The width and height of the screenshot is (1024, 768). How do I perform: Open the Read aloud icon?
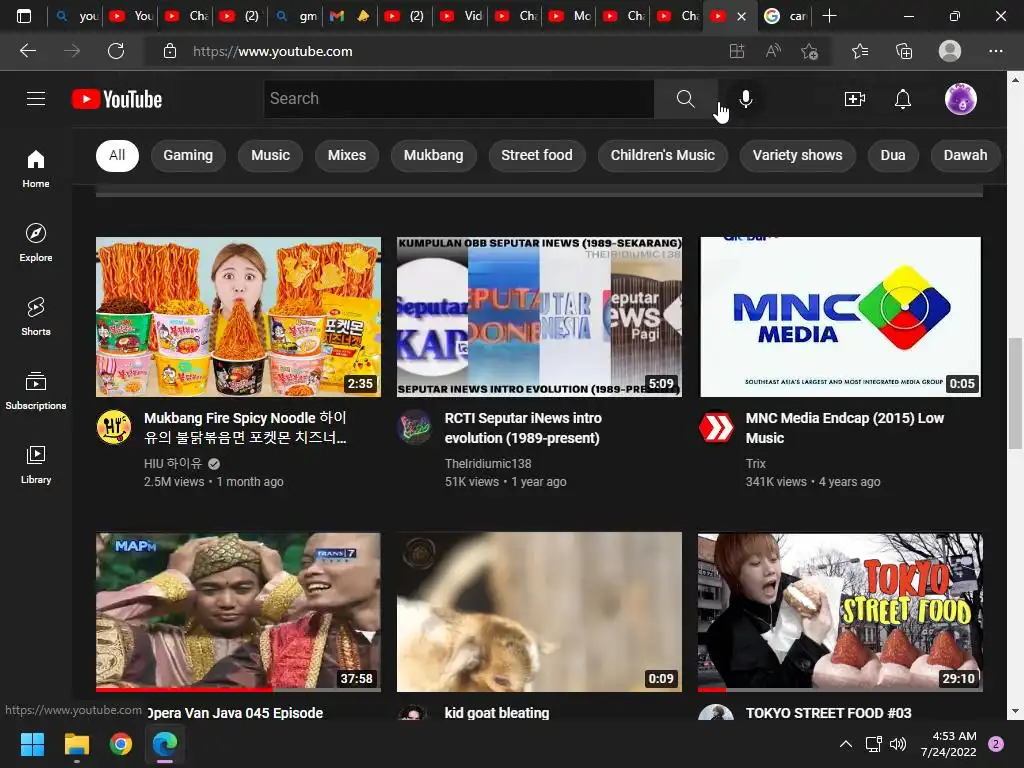pos(773,51)
